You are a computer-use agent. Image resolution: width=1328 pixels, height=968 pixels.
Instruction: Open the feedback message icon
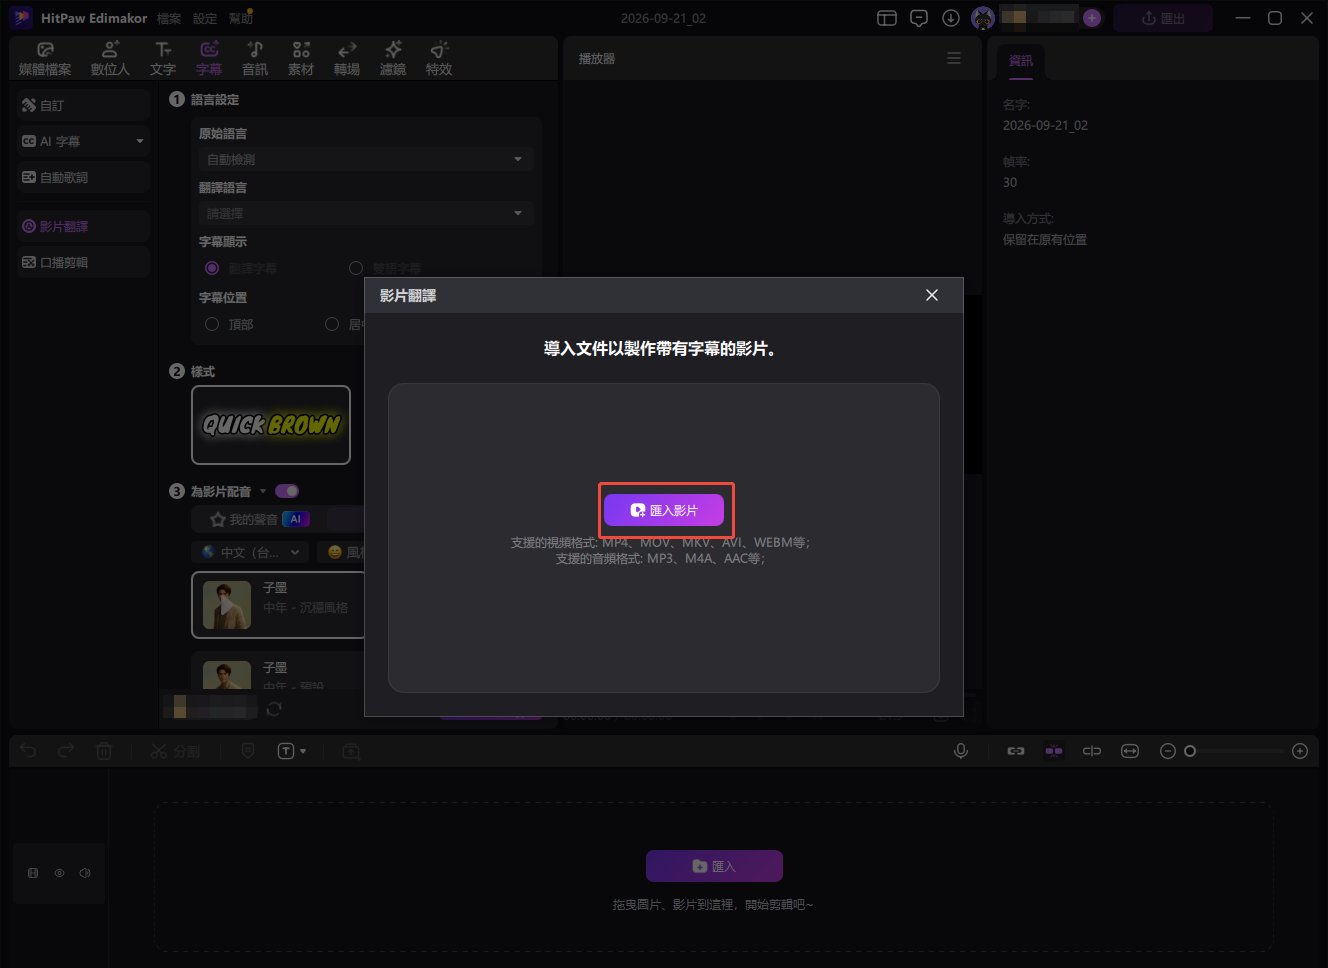coord(919,18)
